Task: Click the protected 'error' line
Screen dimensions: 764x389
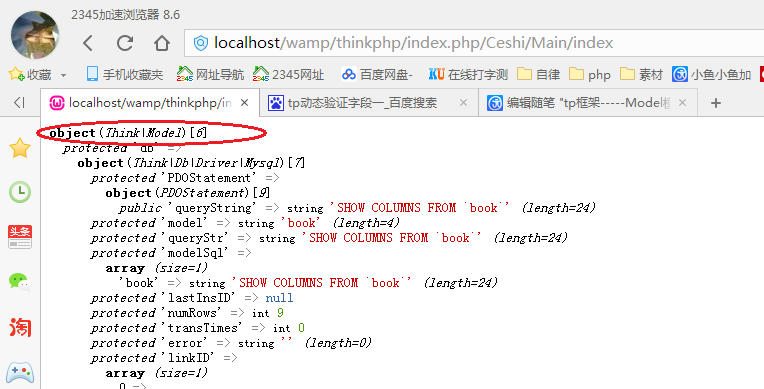Action: pos(231,343)
